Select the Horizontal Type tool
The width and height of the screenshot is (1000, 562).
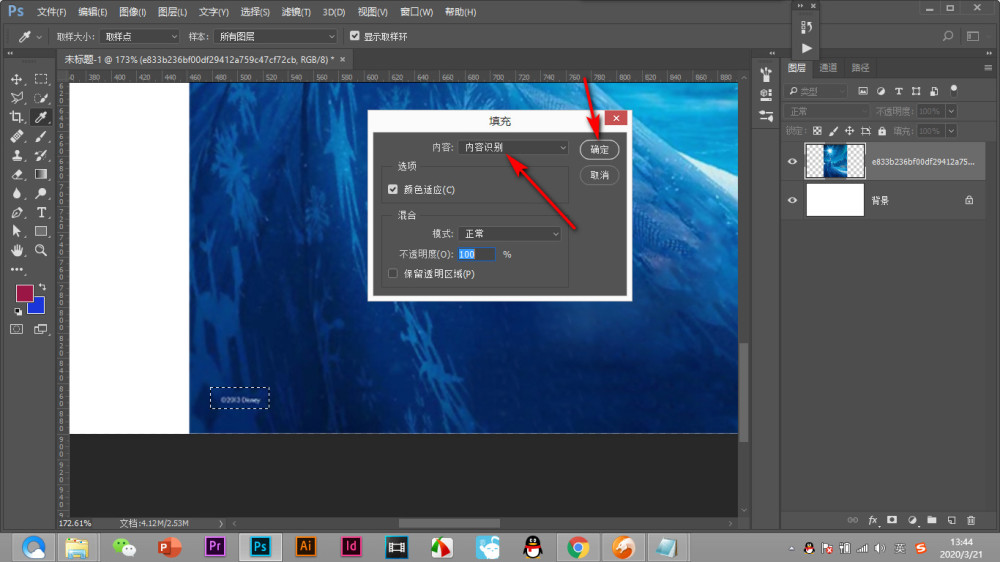(41, 212)
